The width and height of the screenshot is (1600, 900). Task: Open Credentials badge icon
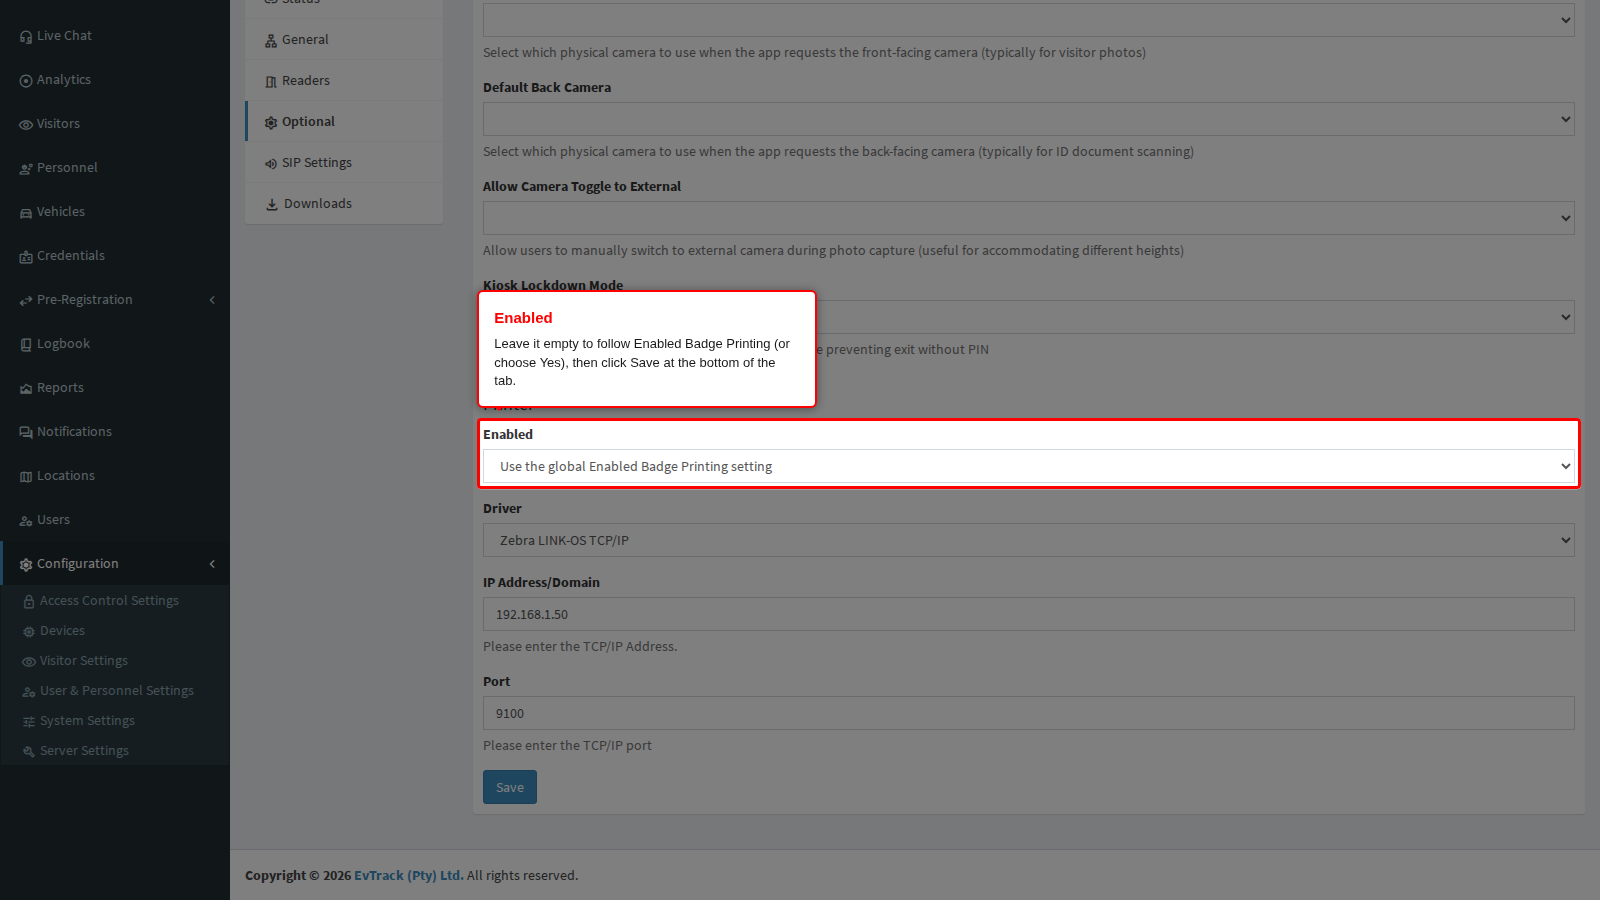click(x=26, y=257)
